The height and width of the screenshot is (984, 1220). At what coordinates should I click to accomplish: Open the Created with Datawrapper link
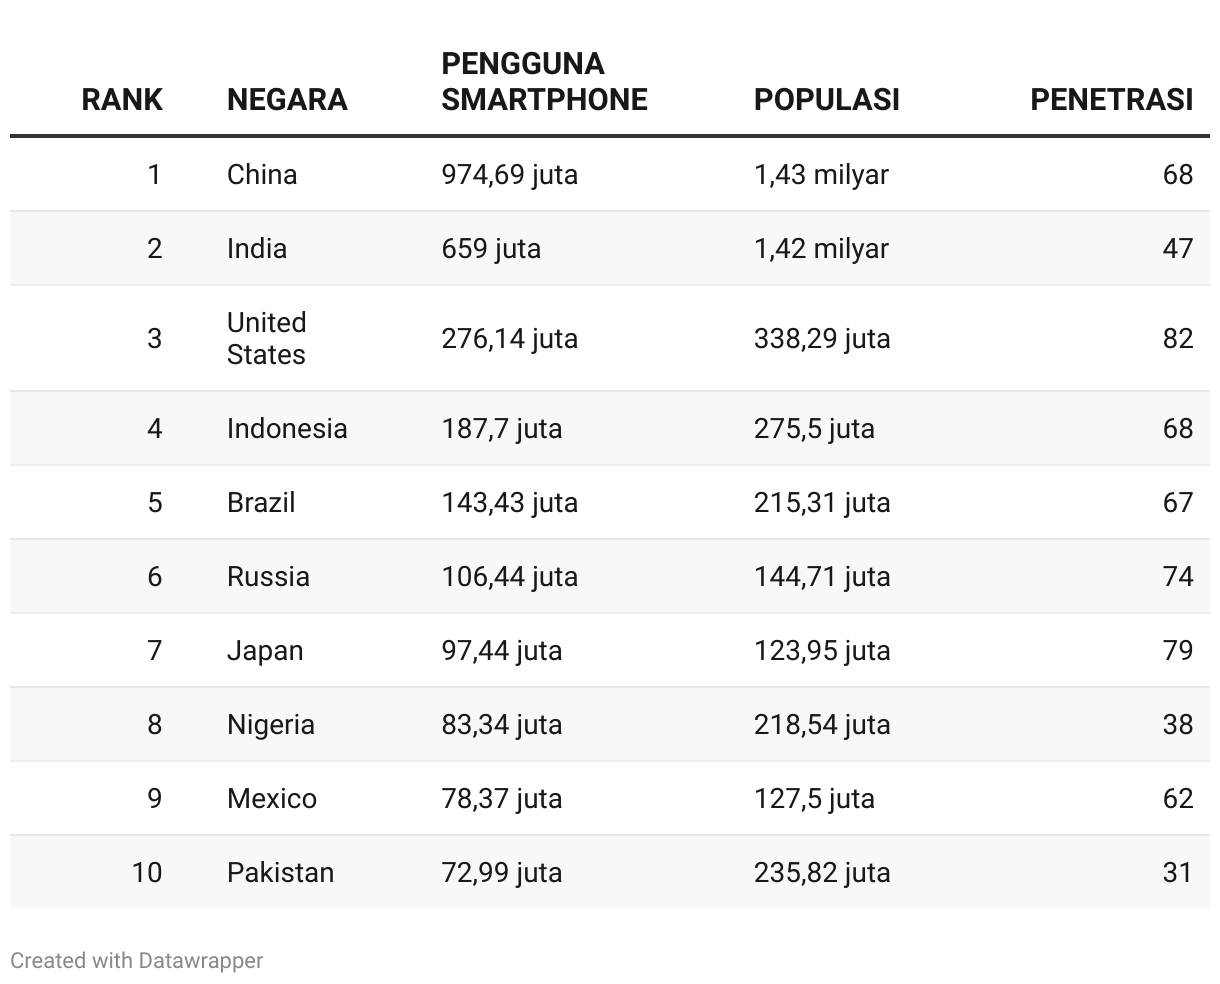136,960
